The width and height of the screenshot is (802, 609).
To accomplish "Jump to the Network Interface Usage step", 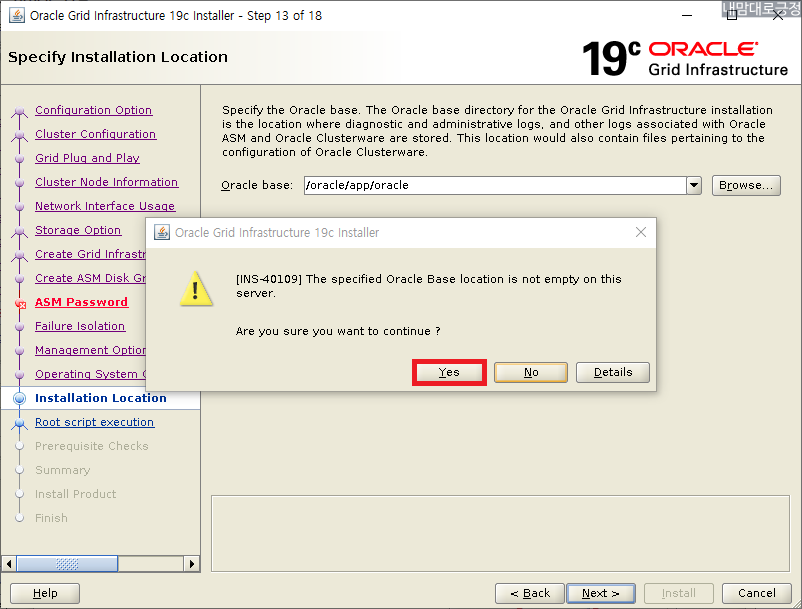I will [105, 206].
